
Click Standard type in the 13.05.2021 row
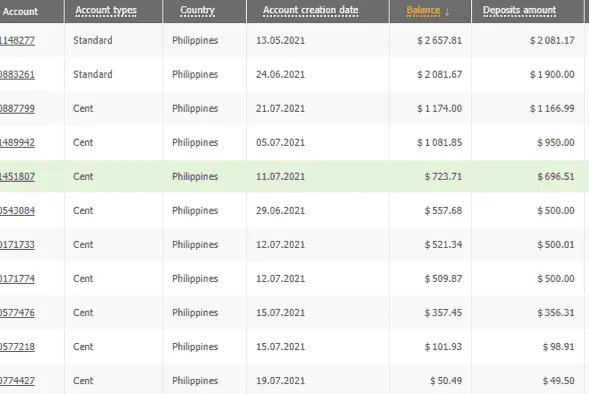92,41
